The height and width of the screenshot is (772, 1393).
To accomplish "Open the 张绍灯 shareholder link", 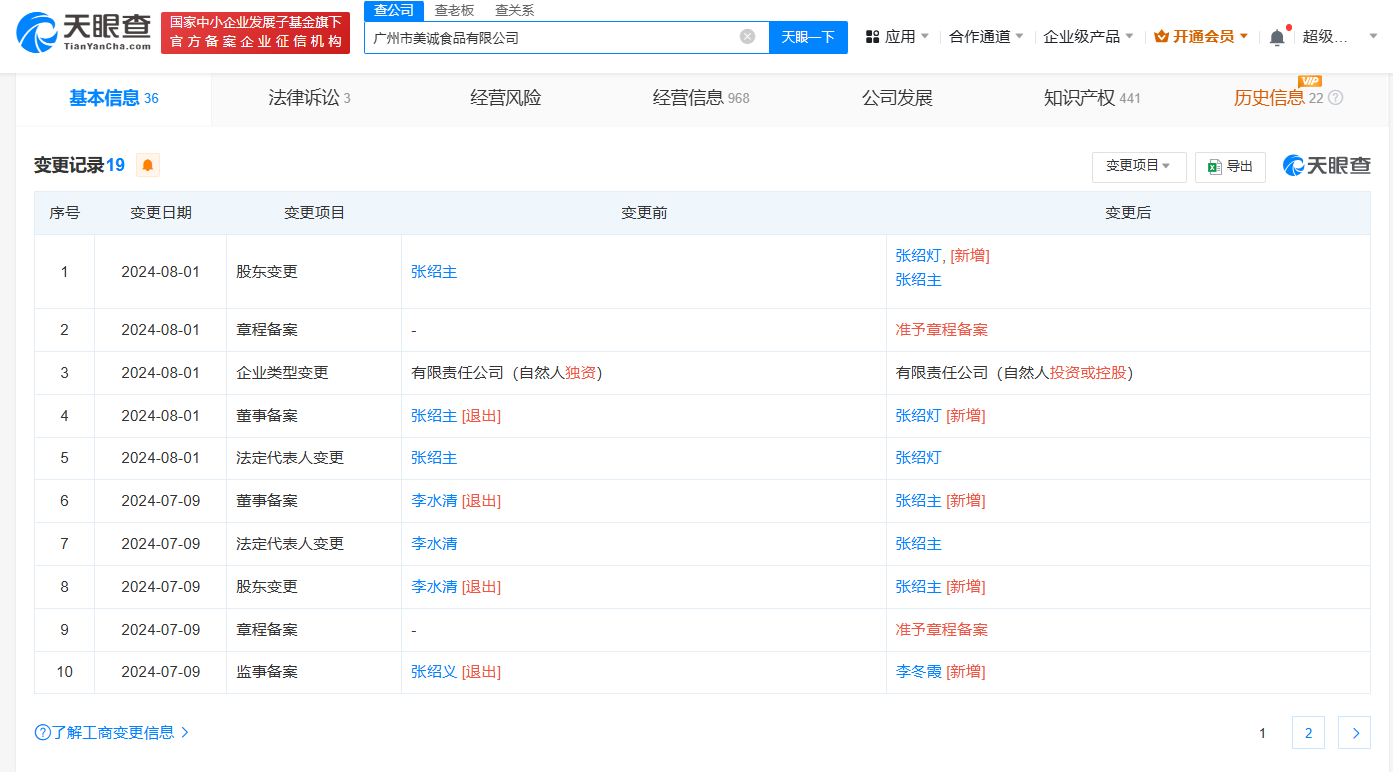I will (x=917, y=255).
